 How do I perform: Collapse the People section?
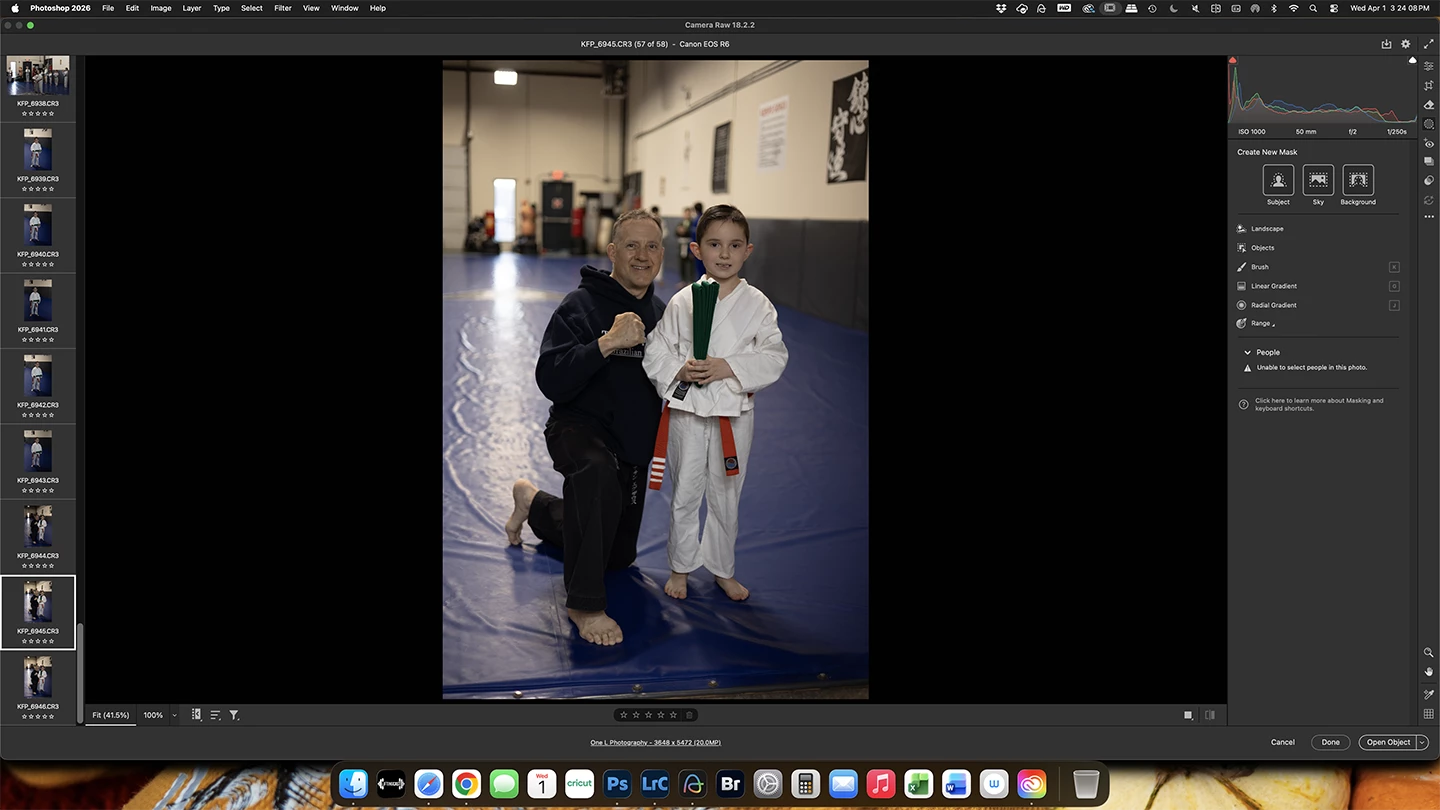click(1247, 352)
